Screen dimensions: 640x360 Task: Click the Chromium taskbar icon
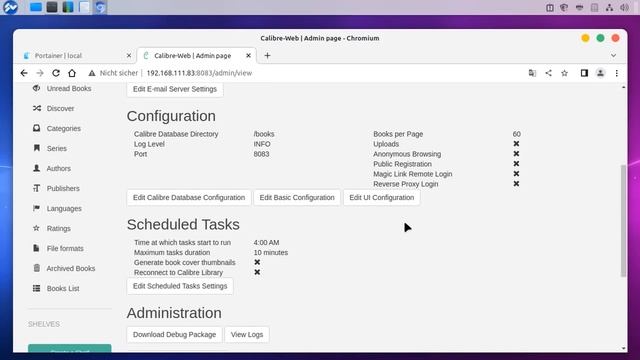[x=100, y=7]
